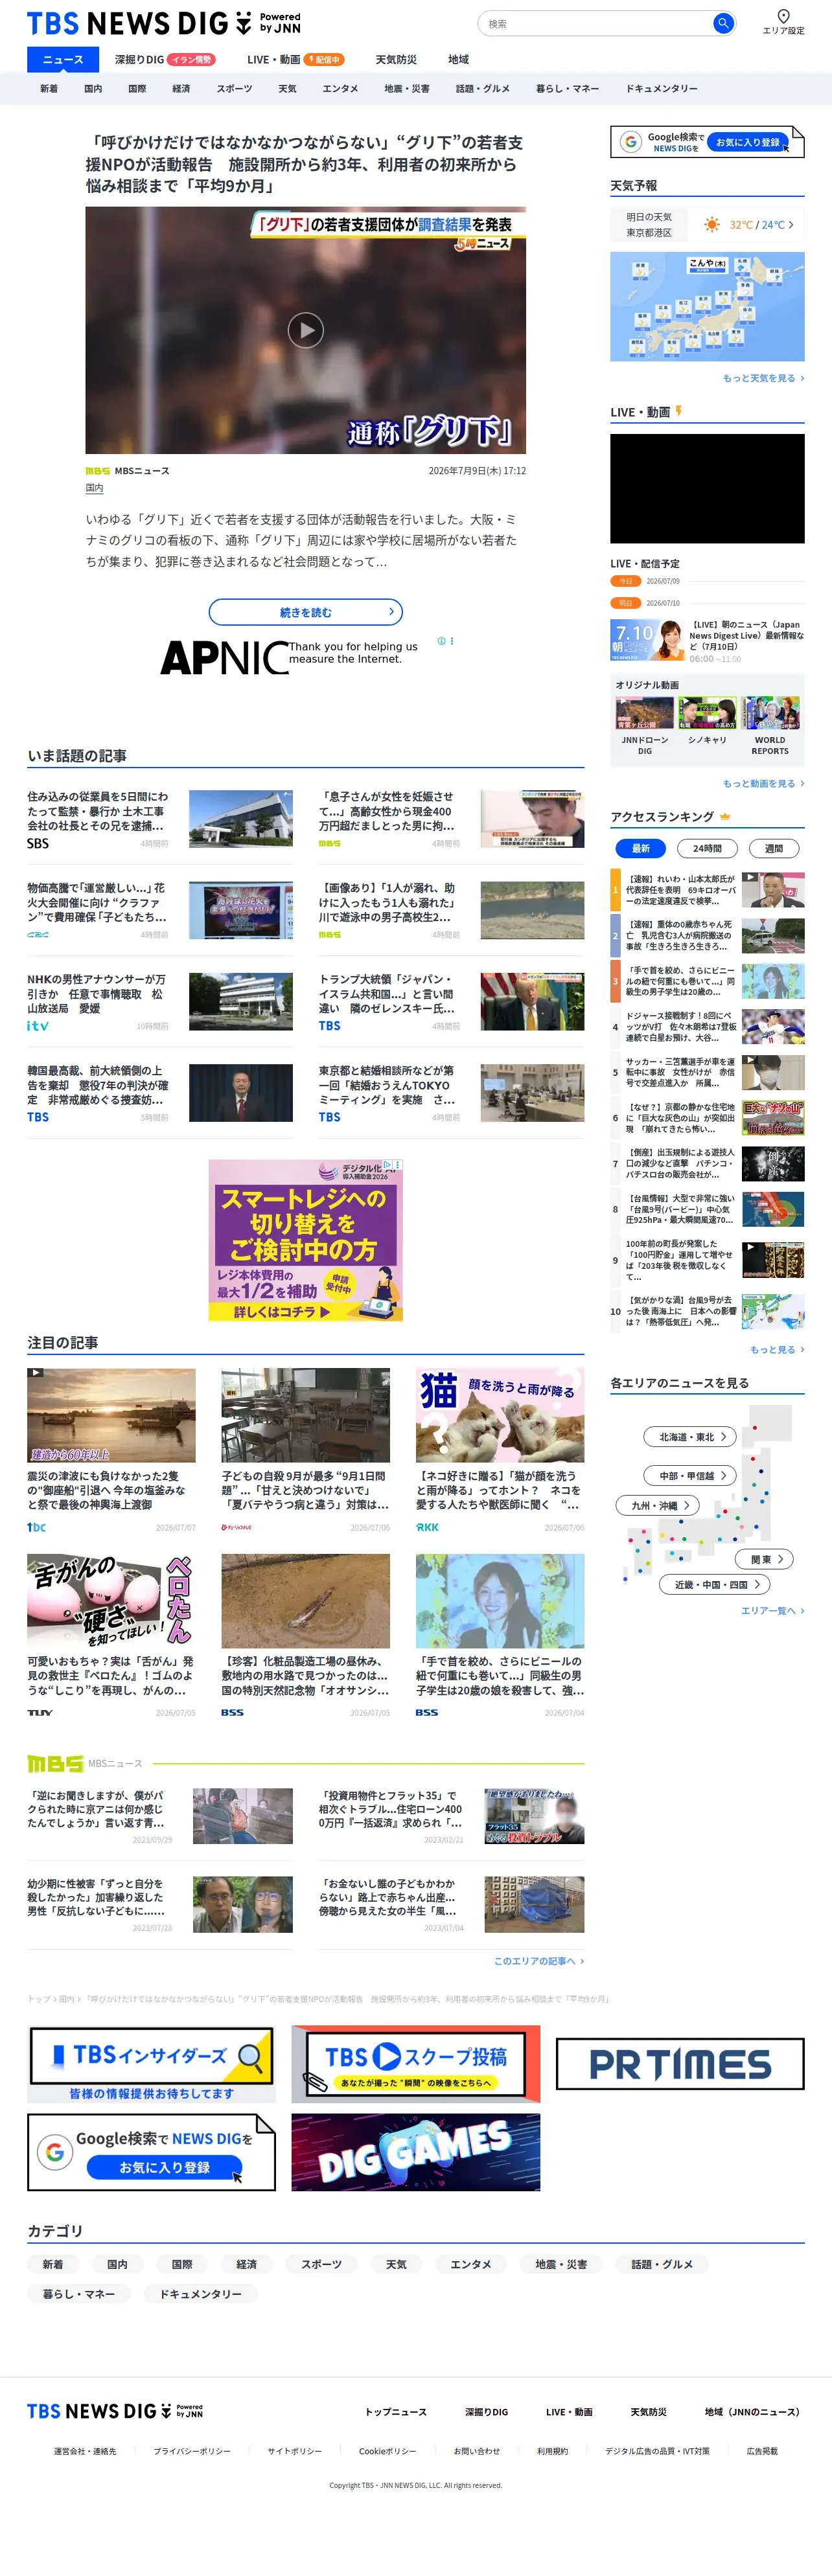832x2576 pixels.
Task: Switch to the 天気防災 main tab
Action: click(x=396, y=60)
